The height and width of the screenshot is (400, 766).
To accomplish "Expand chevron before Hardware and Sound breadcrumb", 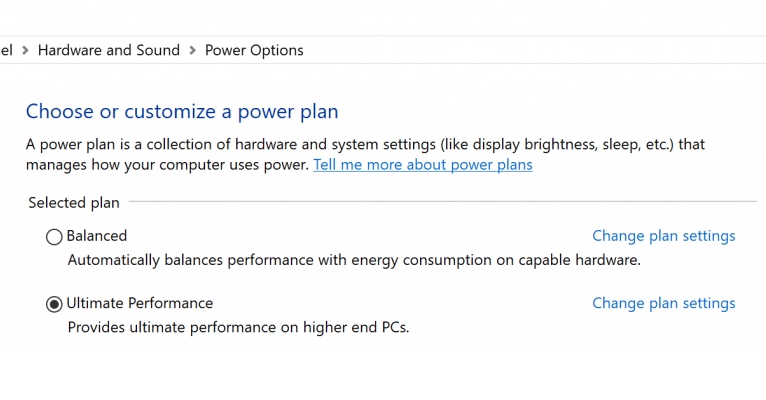I will [26, 50].
